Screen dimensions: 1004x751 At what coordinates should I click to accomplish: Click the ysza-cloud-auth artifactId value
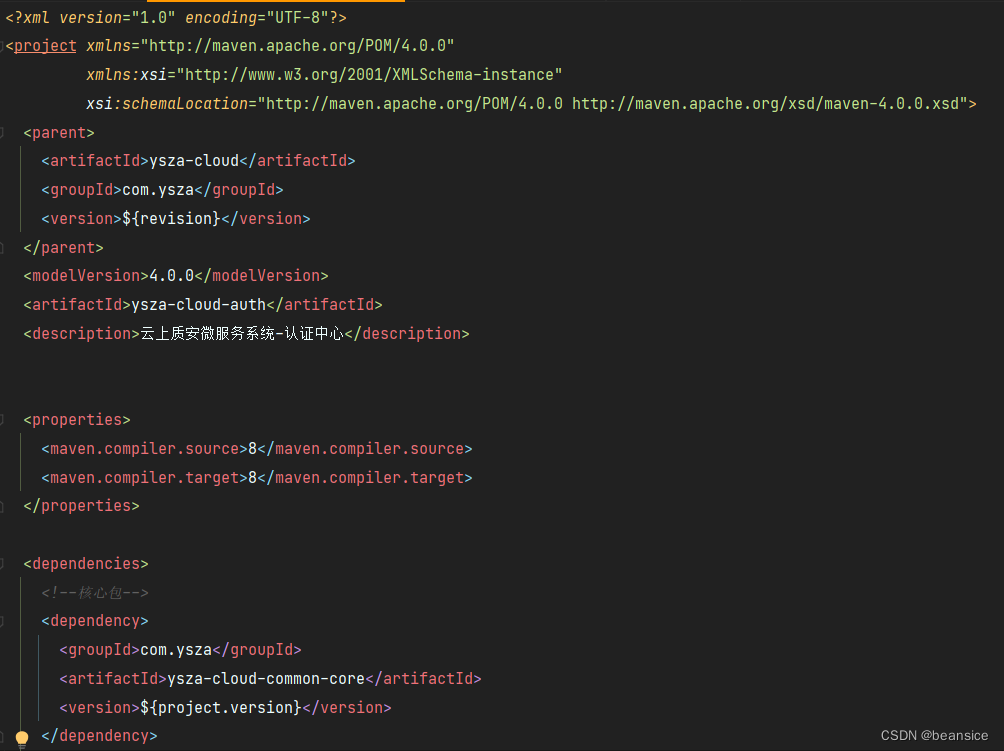tap(198, 304)
